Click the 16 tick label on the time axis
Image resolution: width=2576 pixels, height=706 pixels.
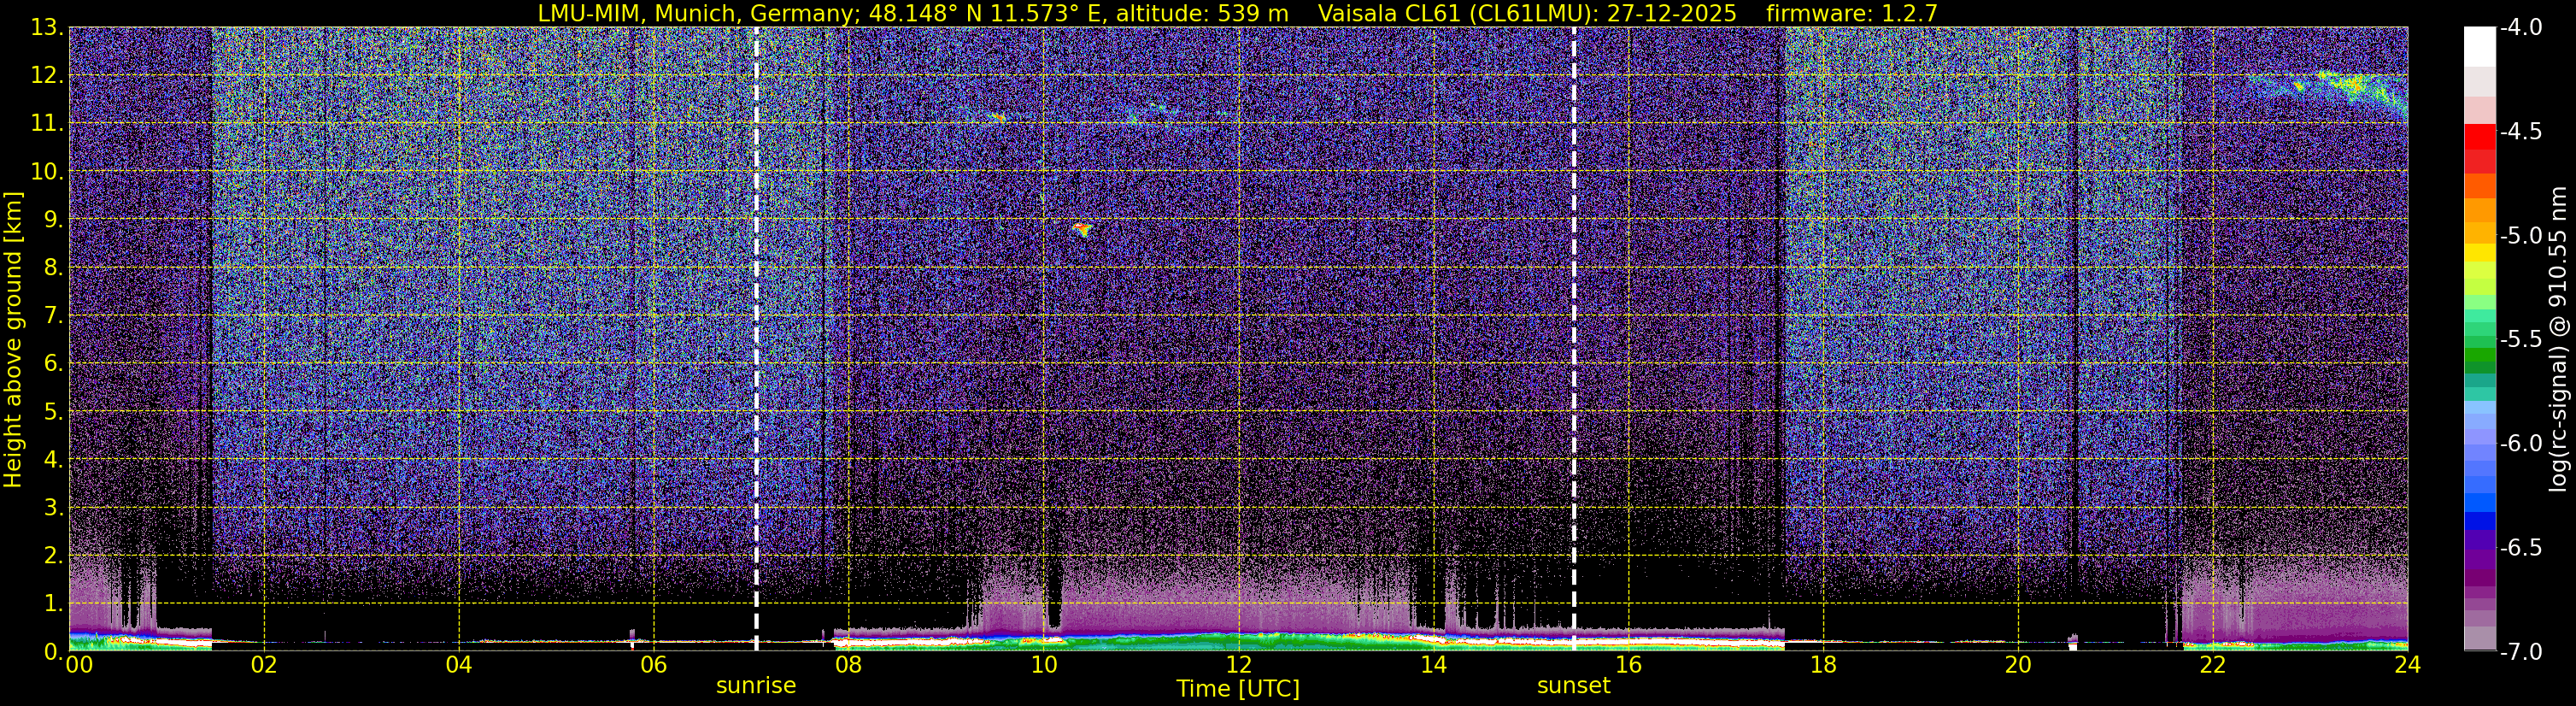click(1628, 665)
